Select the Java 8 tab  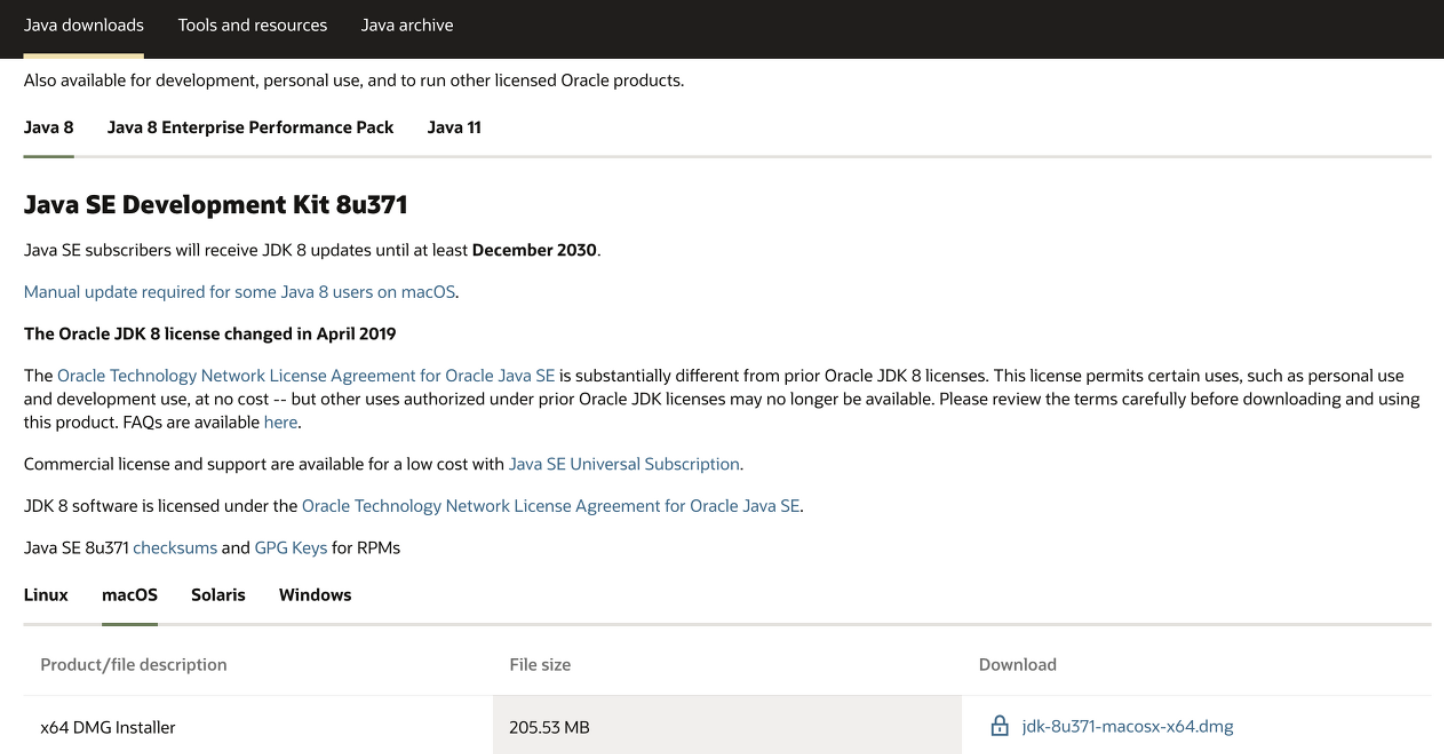tap(49, 127)
